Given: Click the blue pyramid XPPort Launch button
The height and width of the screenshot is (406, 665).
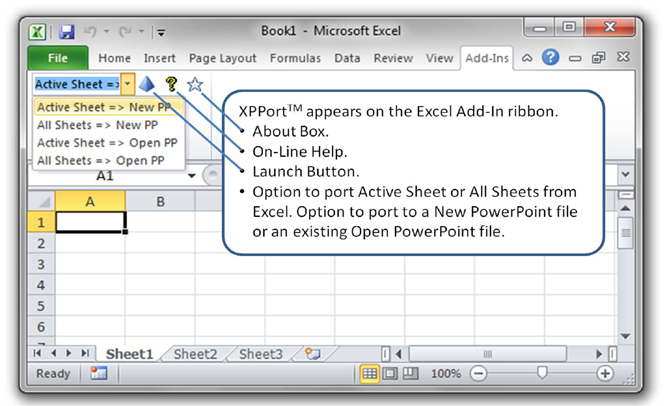Looking at the screenshot, I should (x=147, y=84).
